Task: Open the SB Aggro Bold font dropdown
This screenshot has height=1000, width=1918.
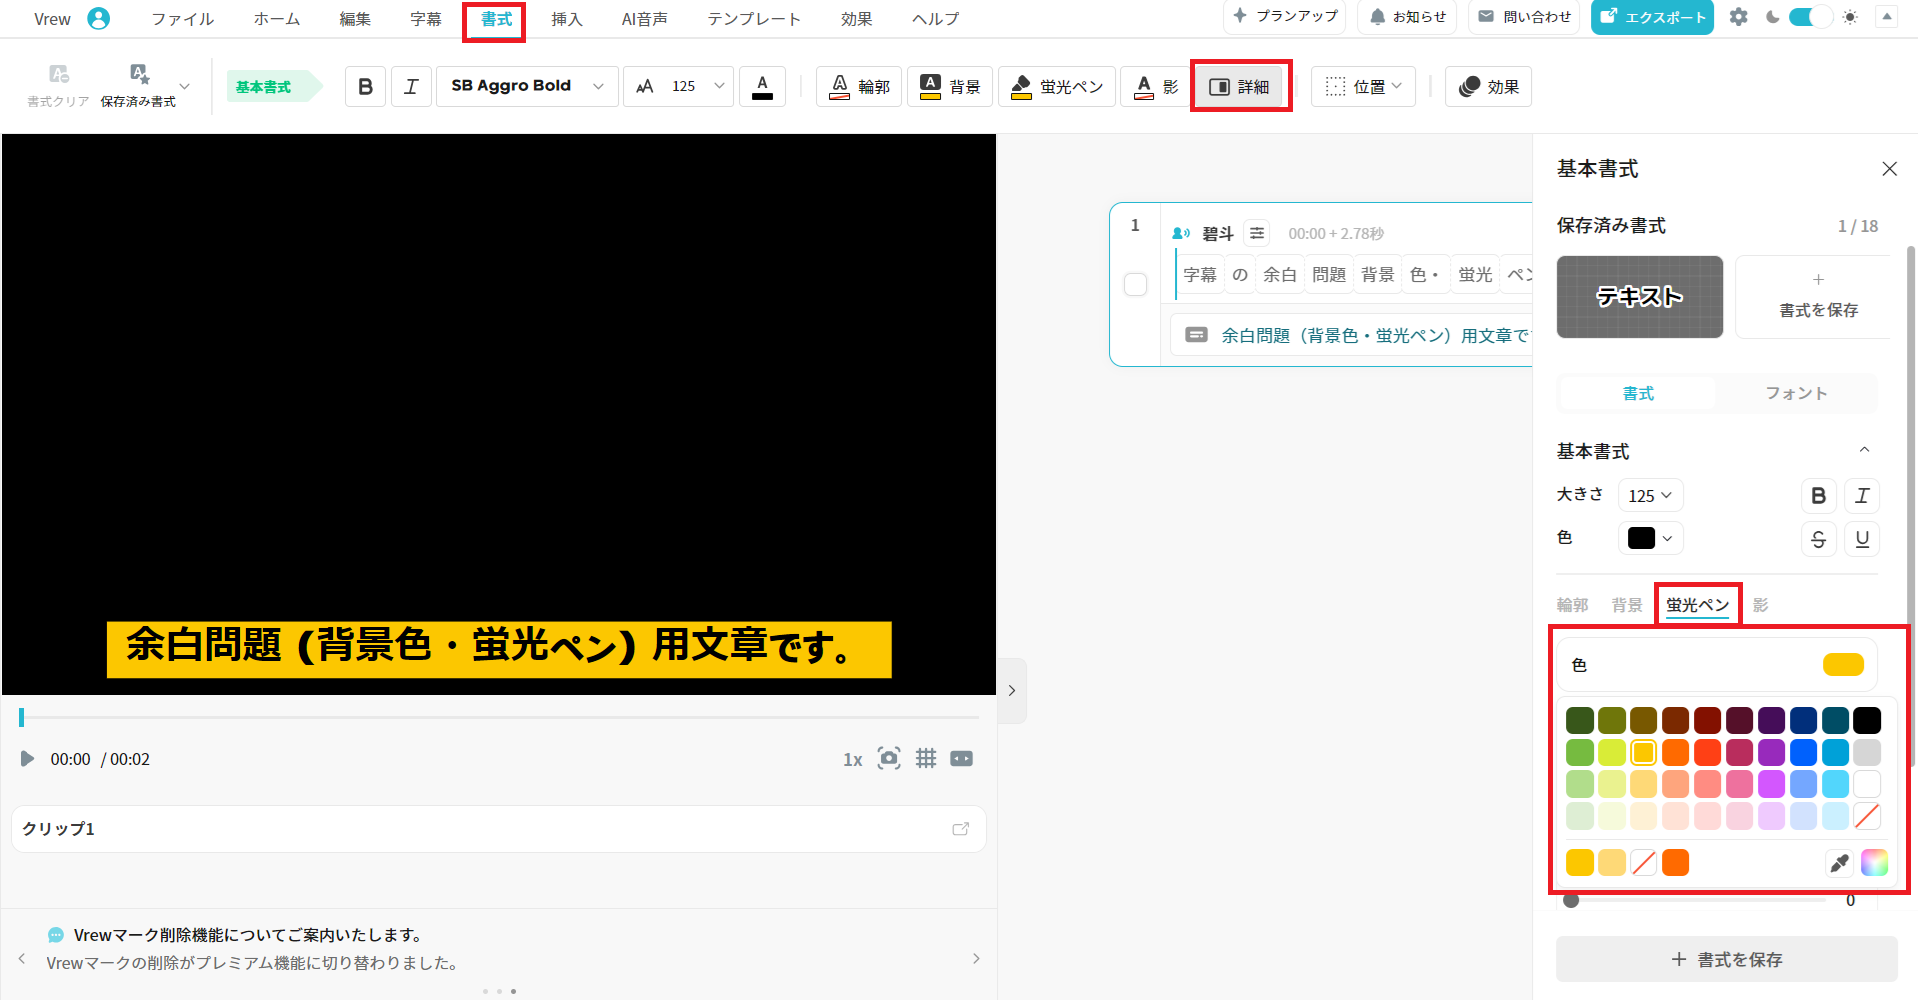Action: [x=527, y=87]
